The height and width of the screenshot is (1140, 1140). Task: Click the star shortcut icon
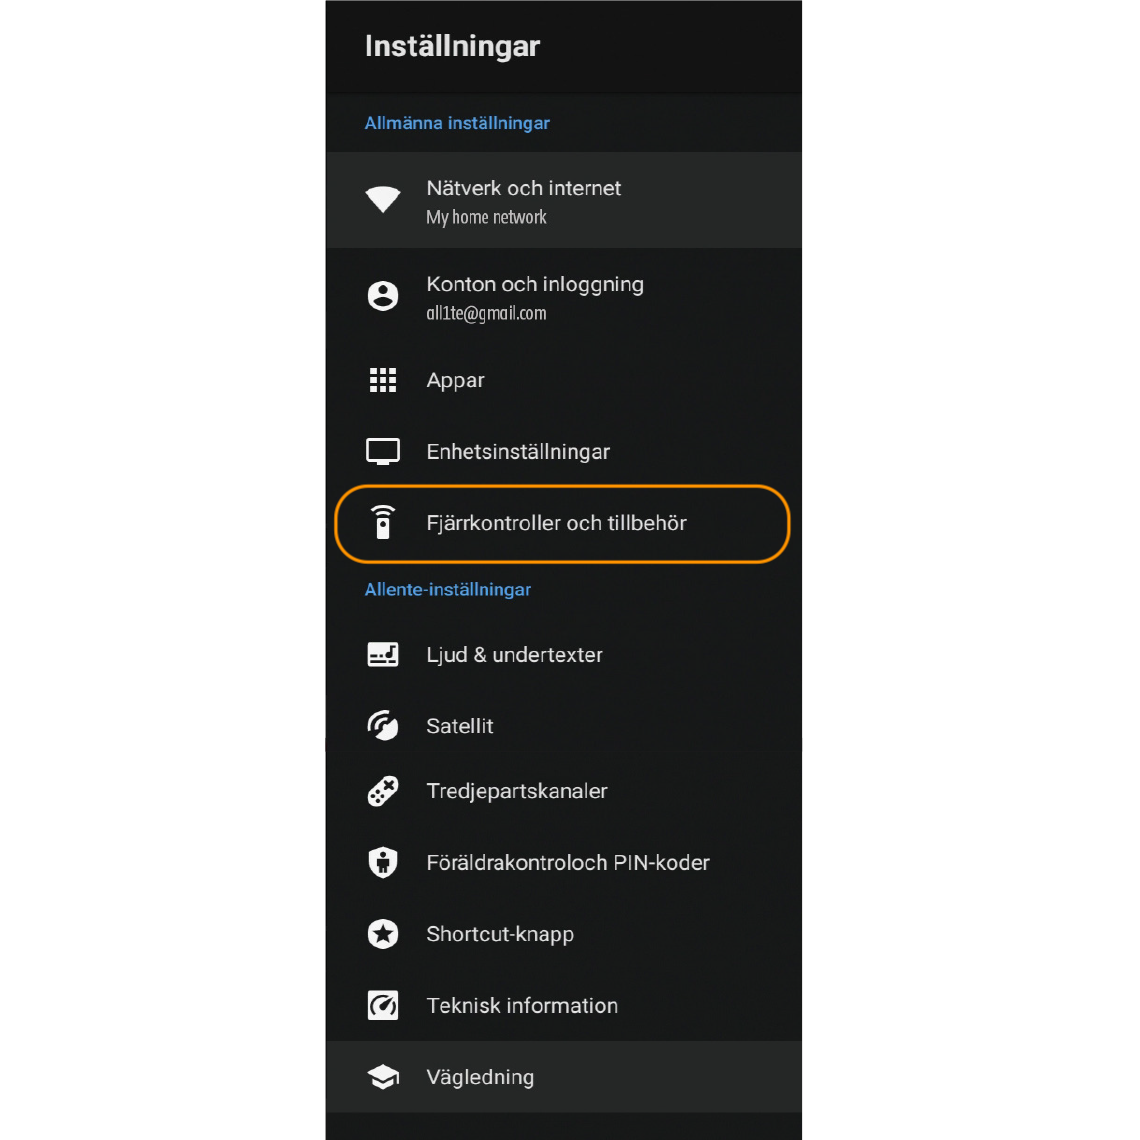(x=383, y=934)
